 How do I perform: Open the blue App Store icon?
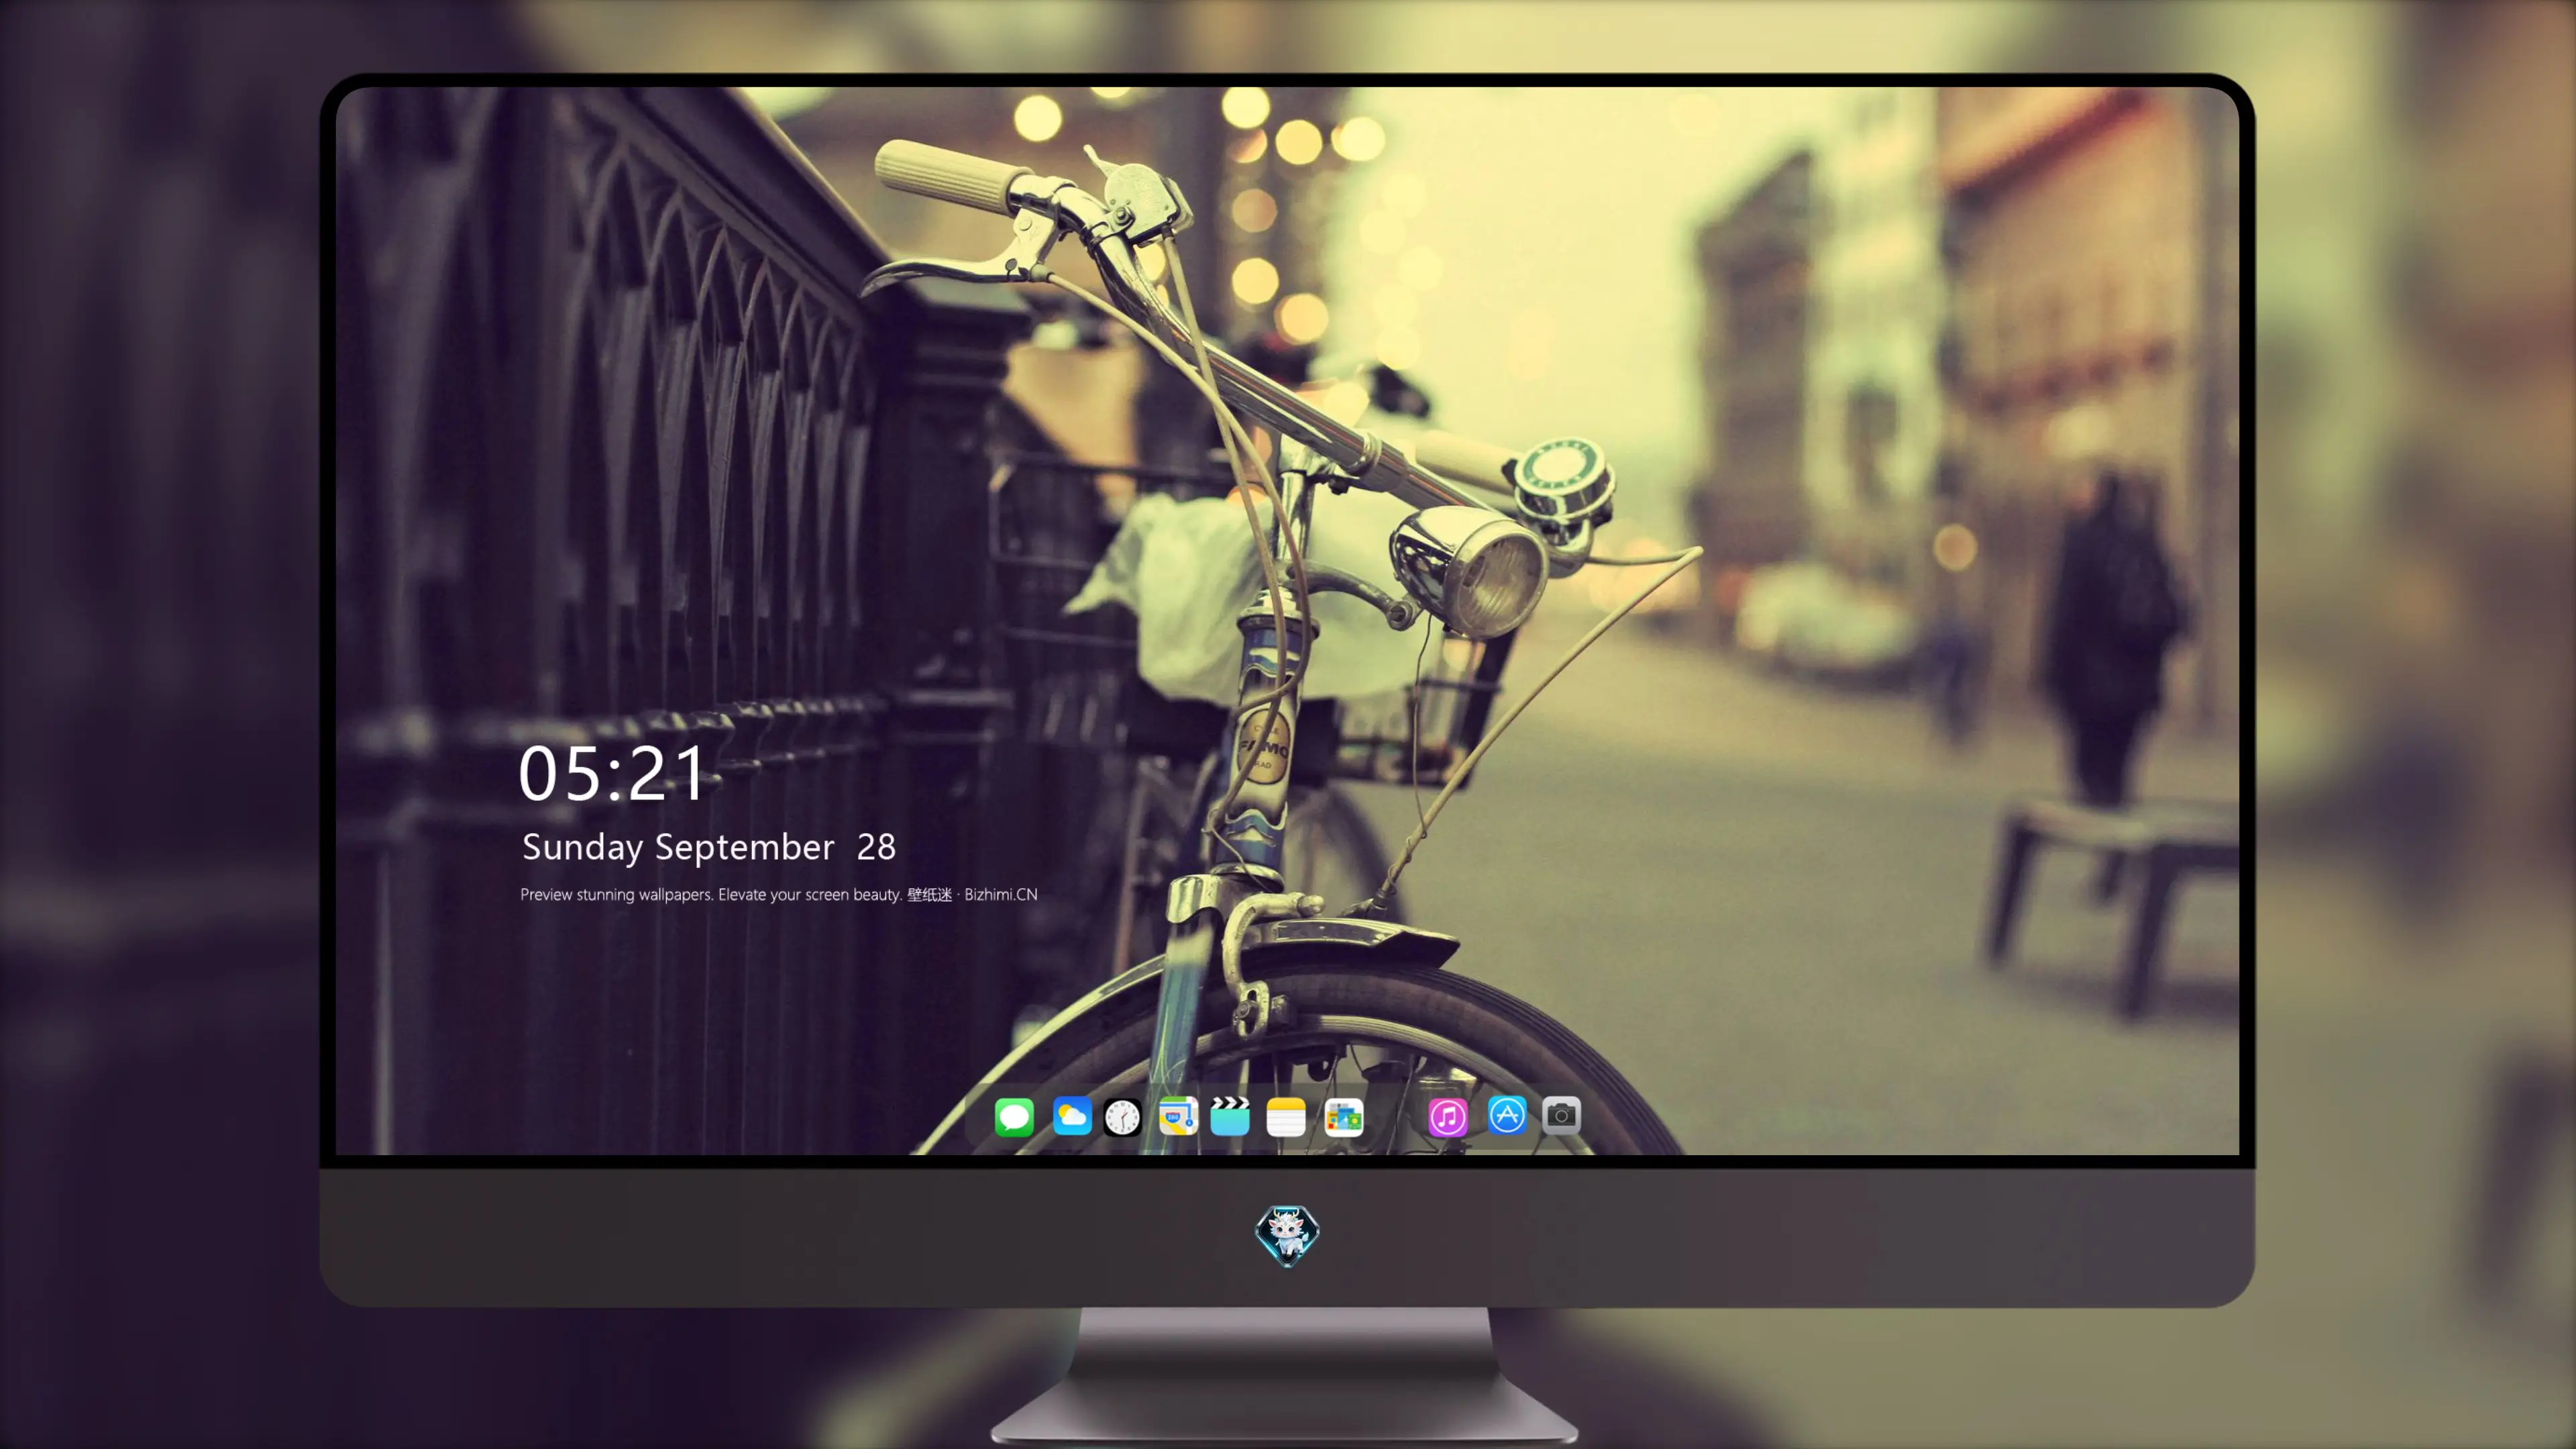pos(1507,1115)
